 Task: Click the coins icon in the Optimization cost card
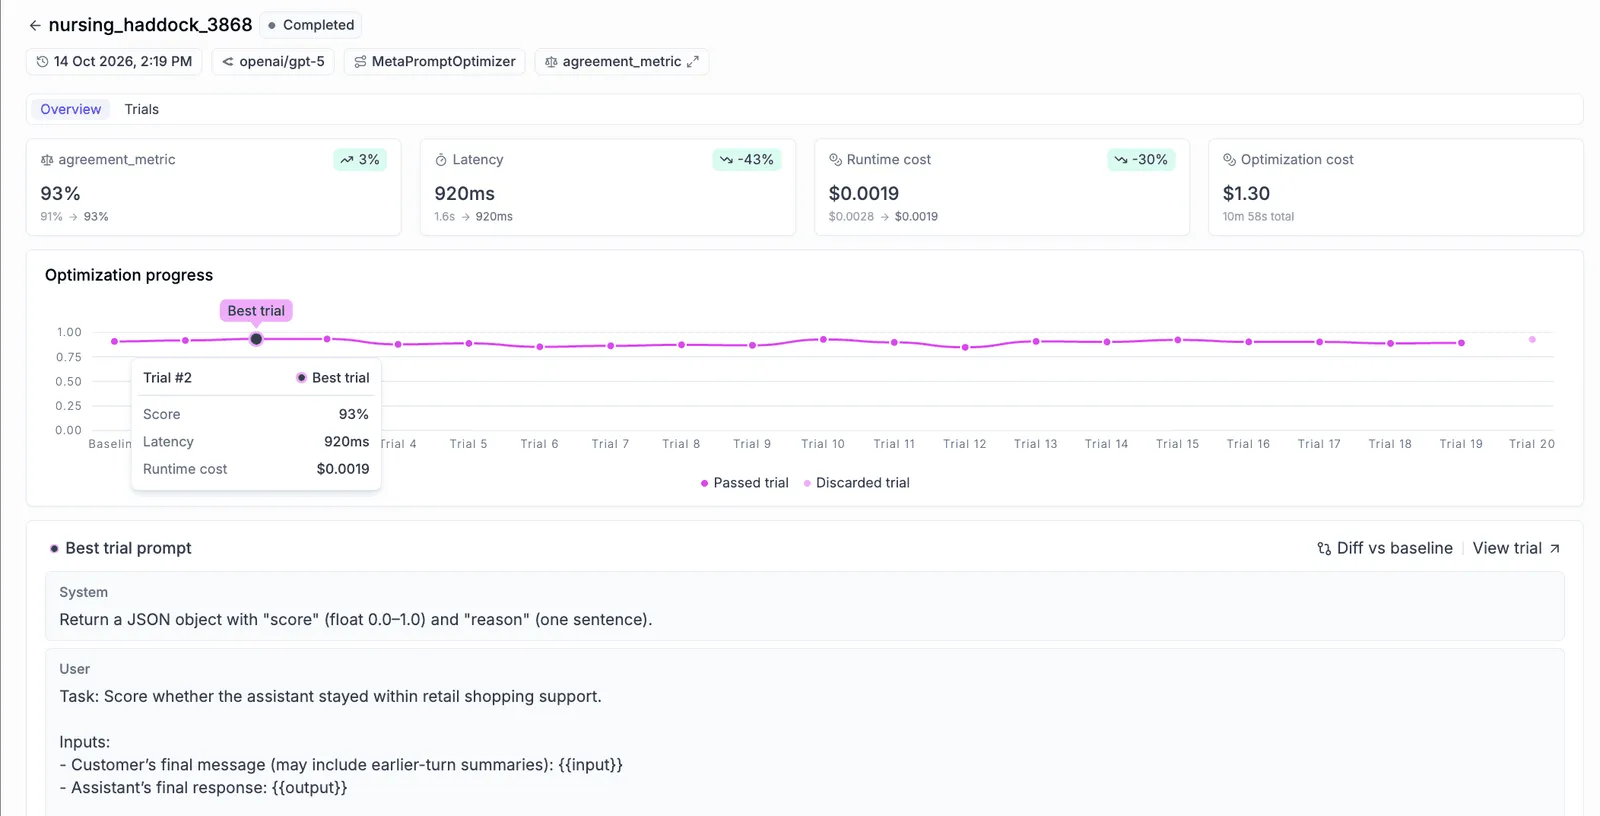(1229, 160)
